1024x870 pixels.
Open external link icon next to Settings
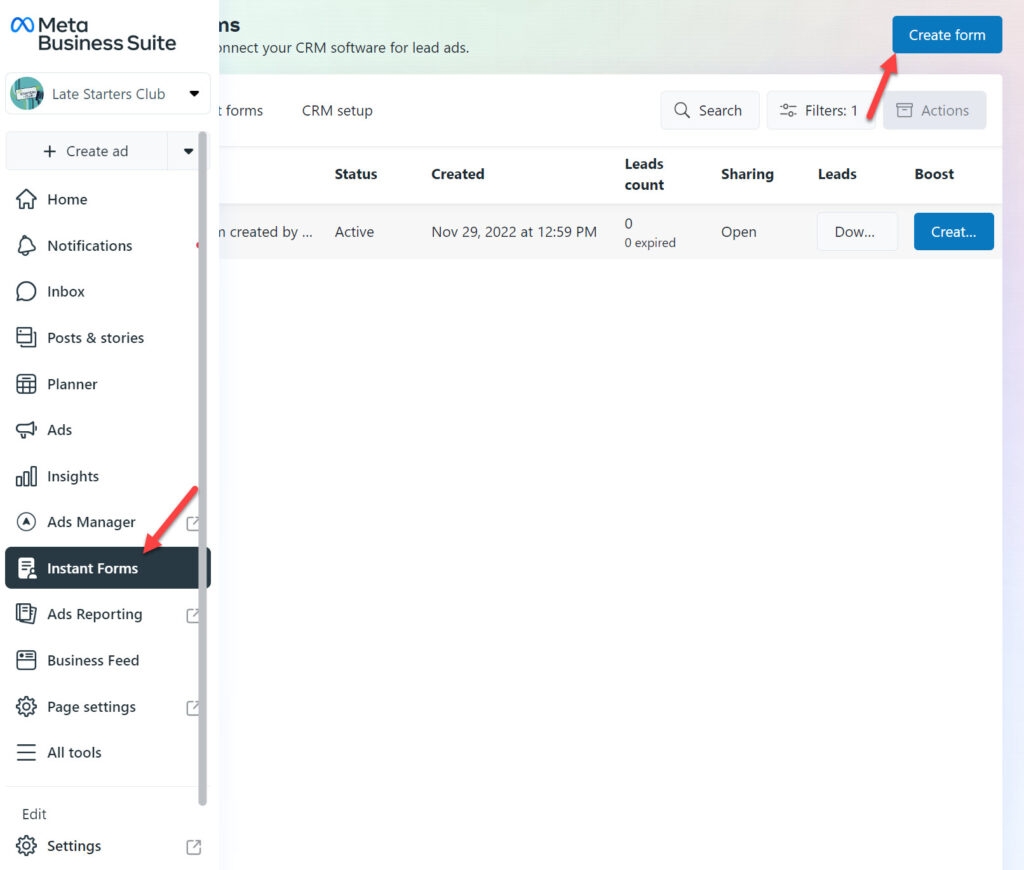point(193,846)
